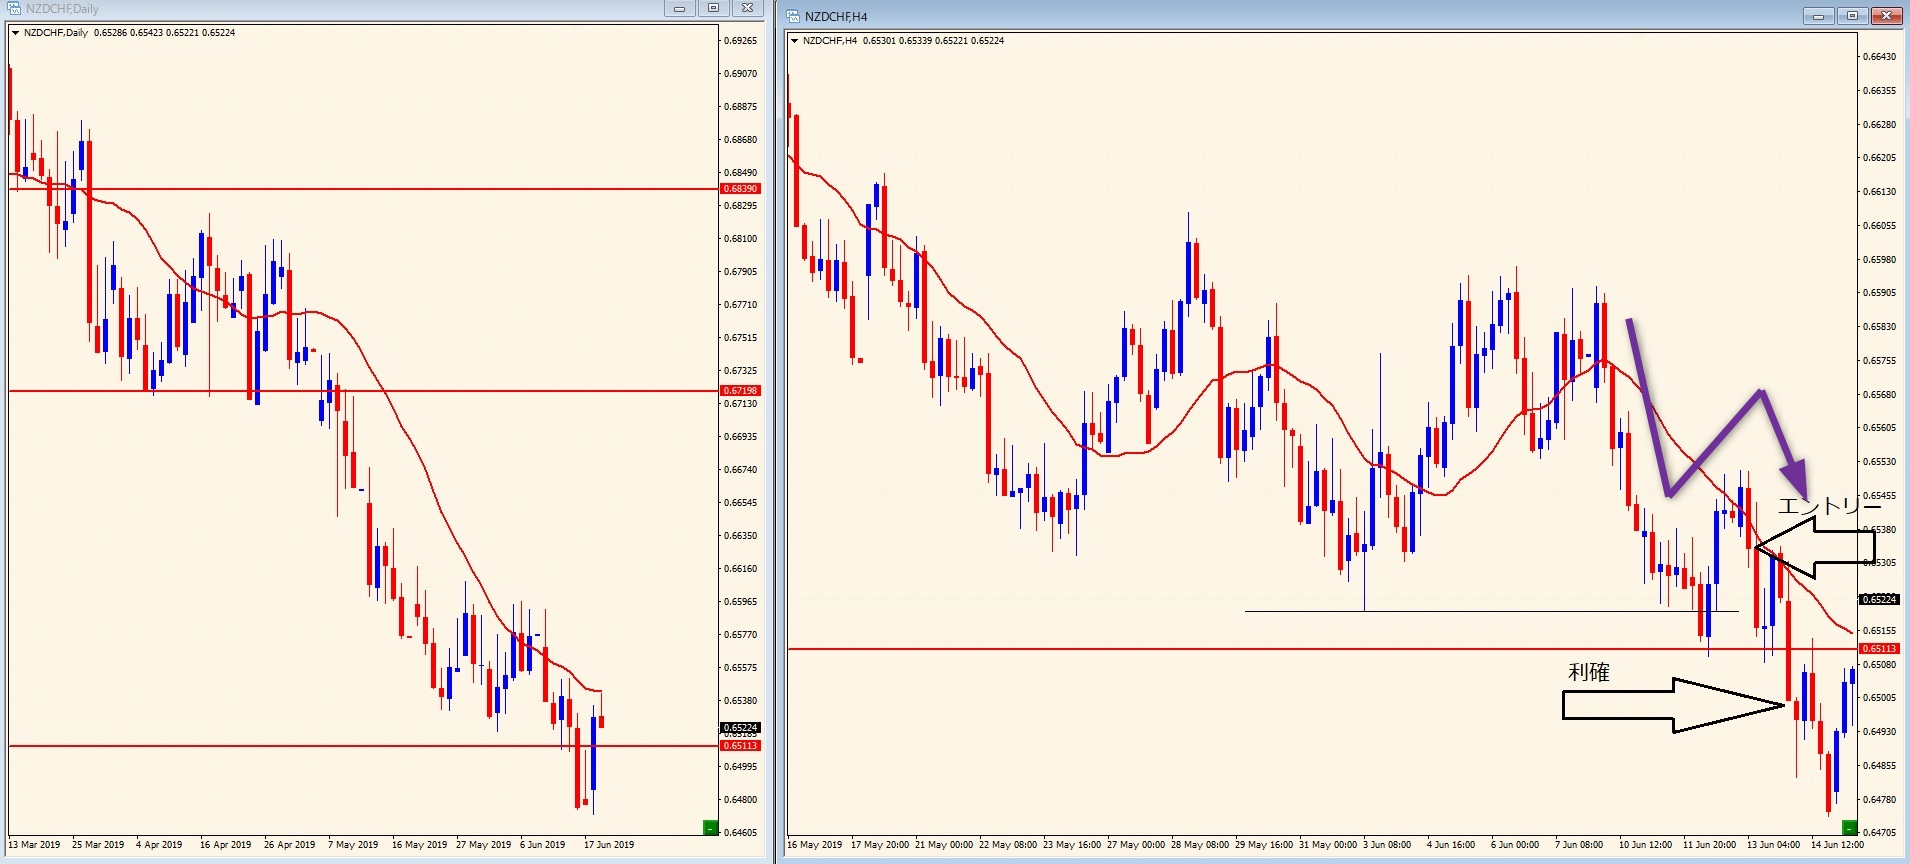Minimize the NZDCHF,H4 chart window
The image size is (1910, 864).
pyautogui.click(x=1817, y=16)
